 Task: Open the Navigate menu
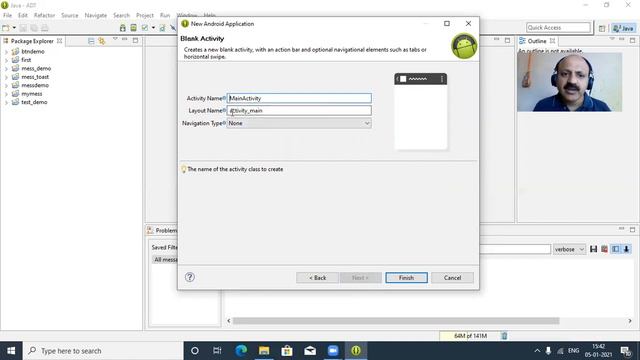point(96,15)
